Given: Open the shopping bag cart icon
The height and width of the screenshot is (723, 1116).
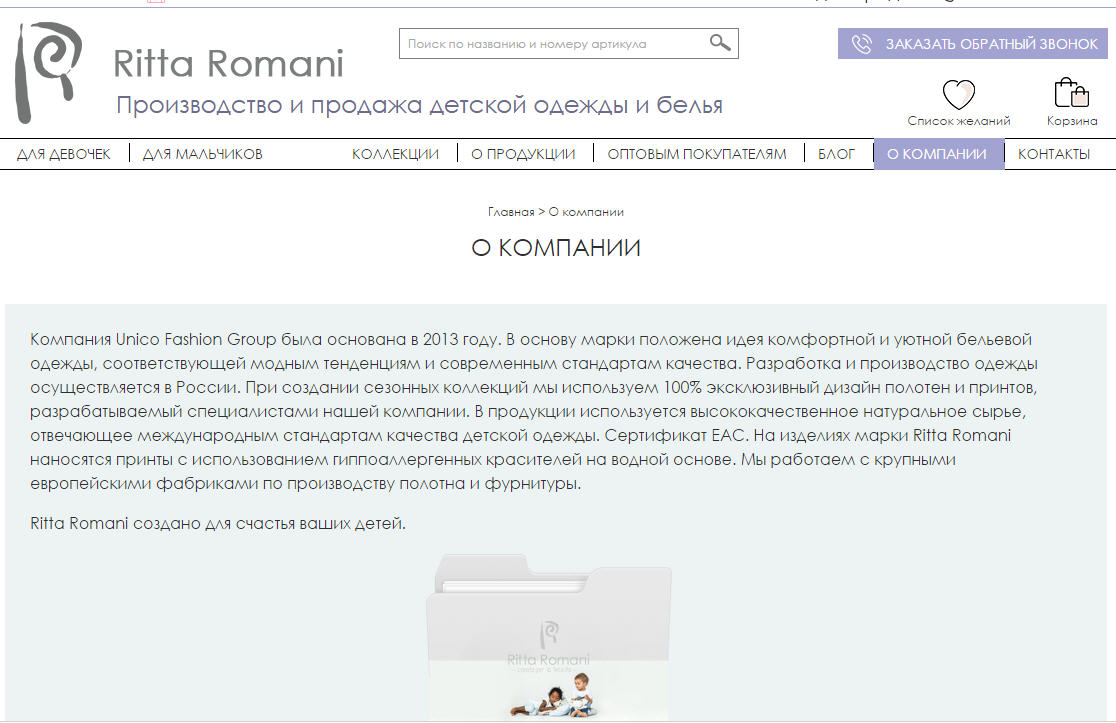Looking at the screenshot, I should point(1071,93).
